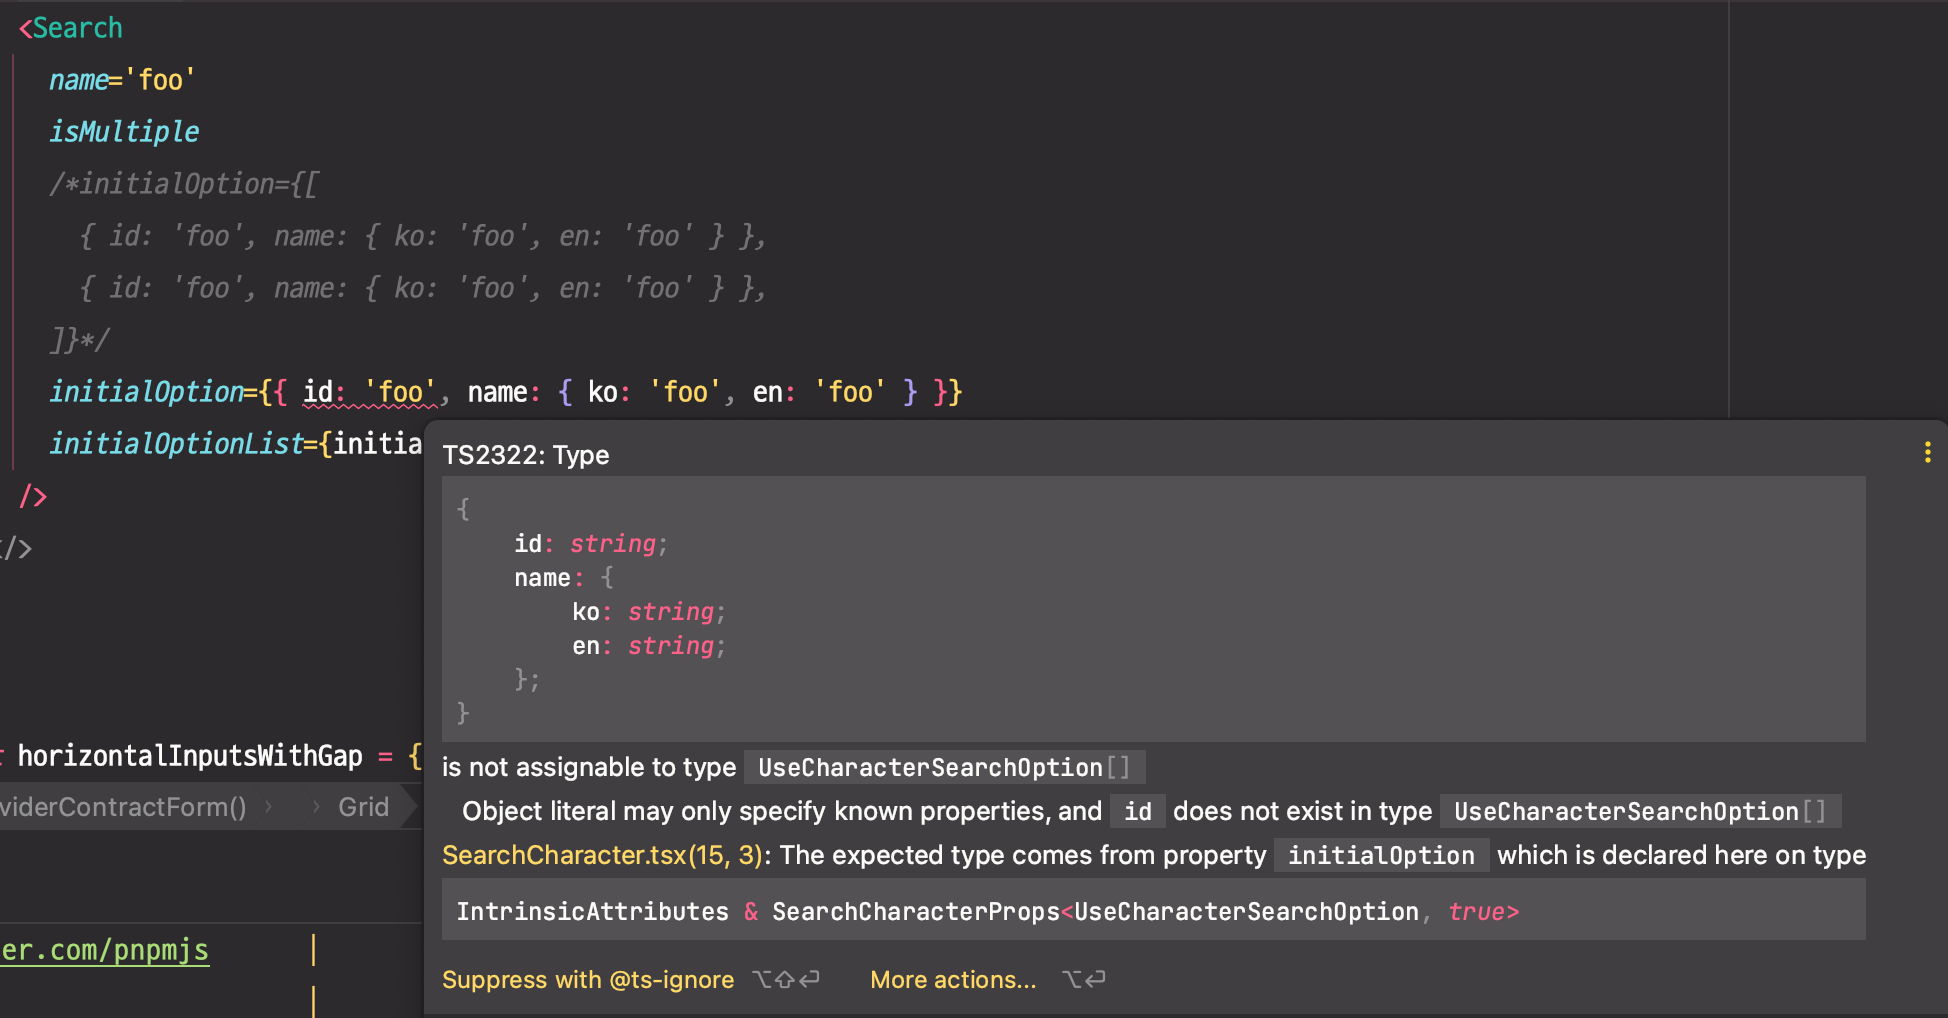
Task: Click the 'name: {' line in tooltip
Action: [x=564, y=578]
